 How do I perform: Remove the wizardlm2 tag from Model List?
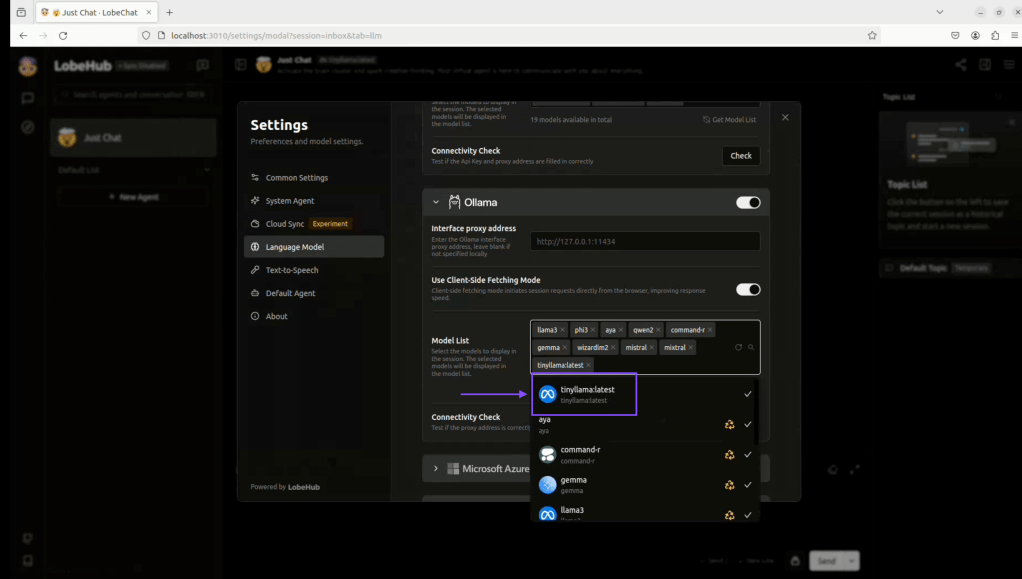coord(614,348)
